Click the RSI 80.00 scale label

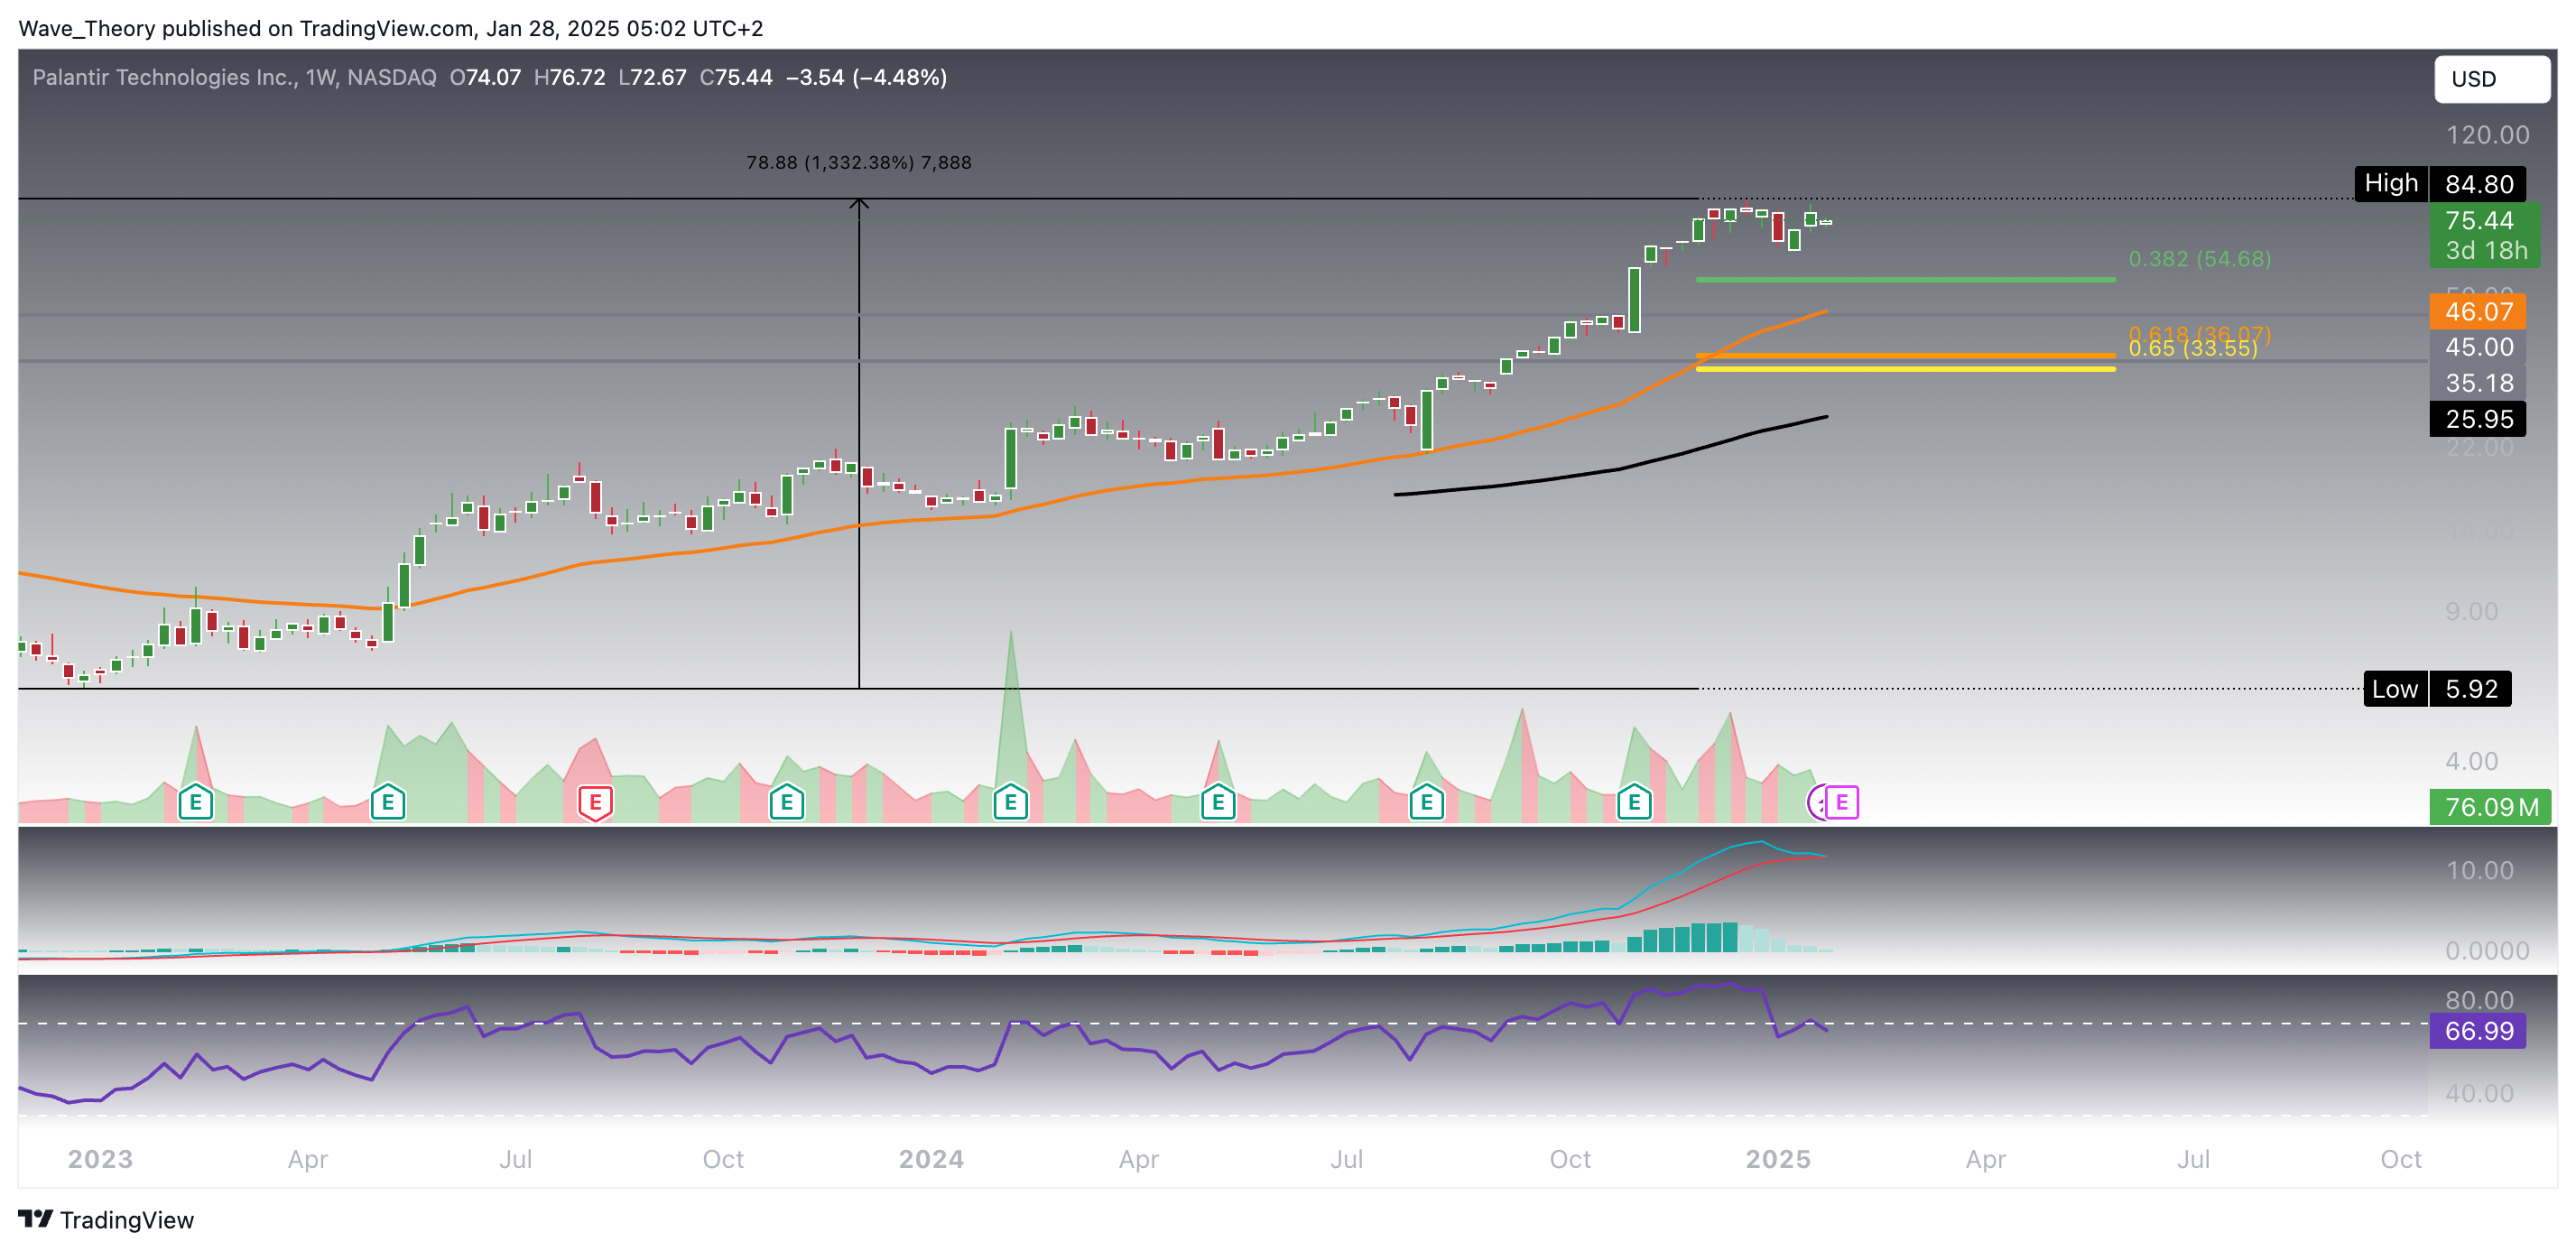[x=2479, y=1000]
